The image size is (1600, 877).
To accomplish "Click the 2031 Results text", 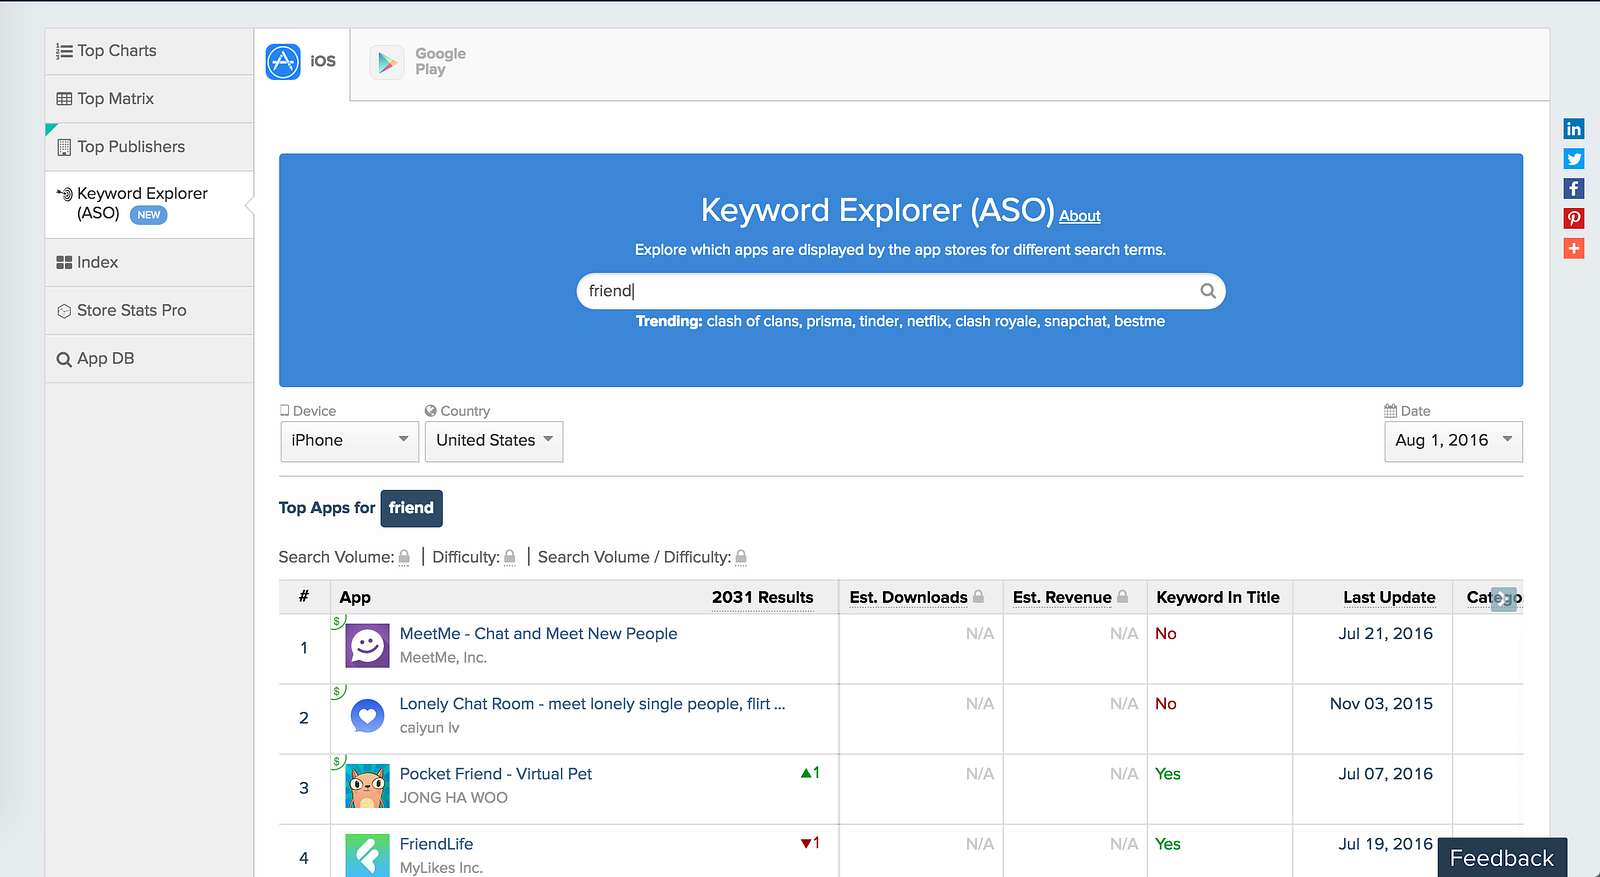I will pos(762,598).
